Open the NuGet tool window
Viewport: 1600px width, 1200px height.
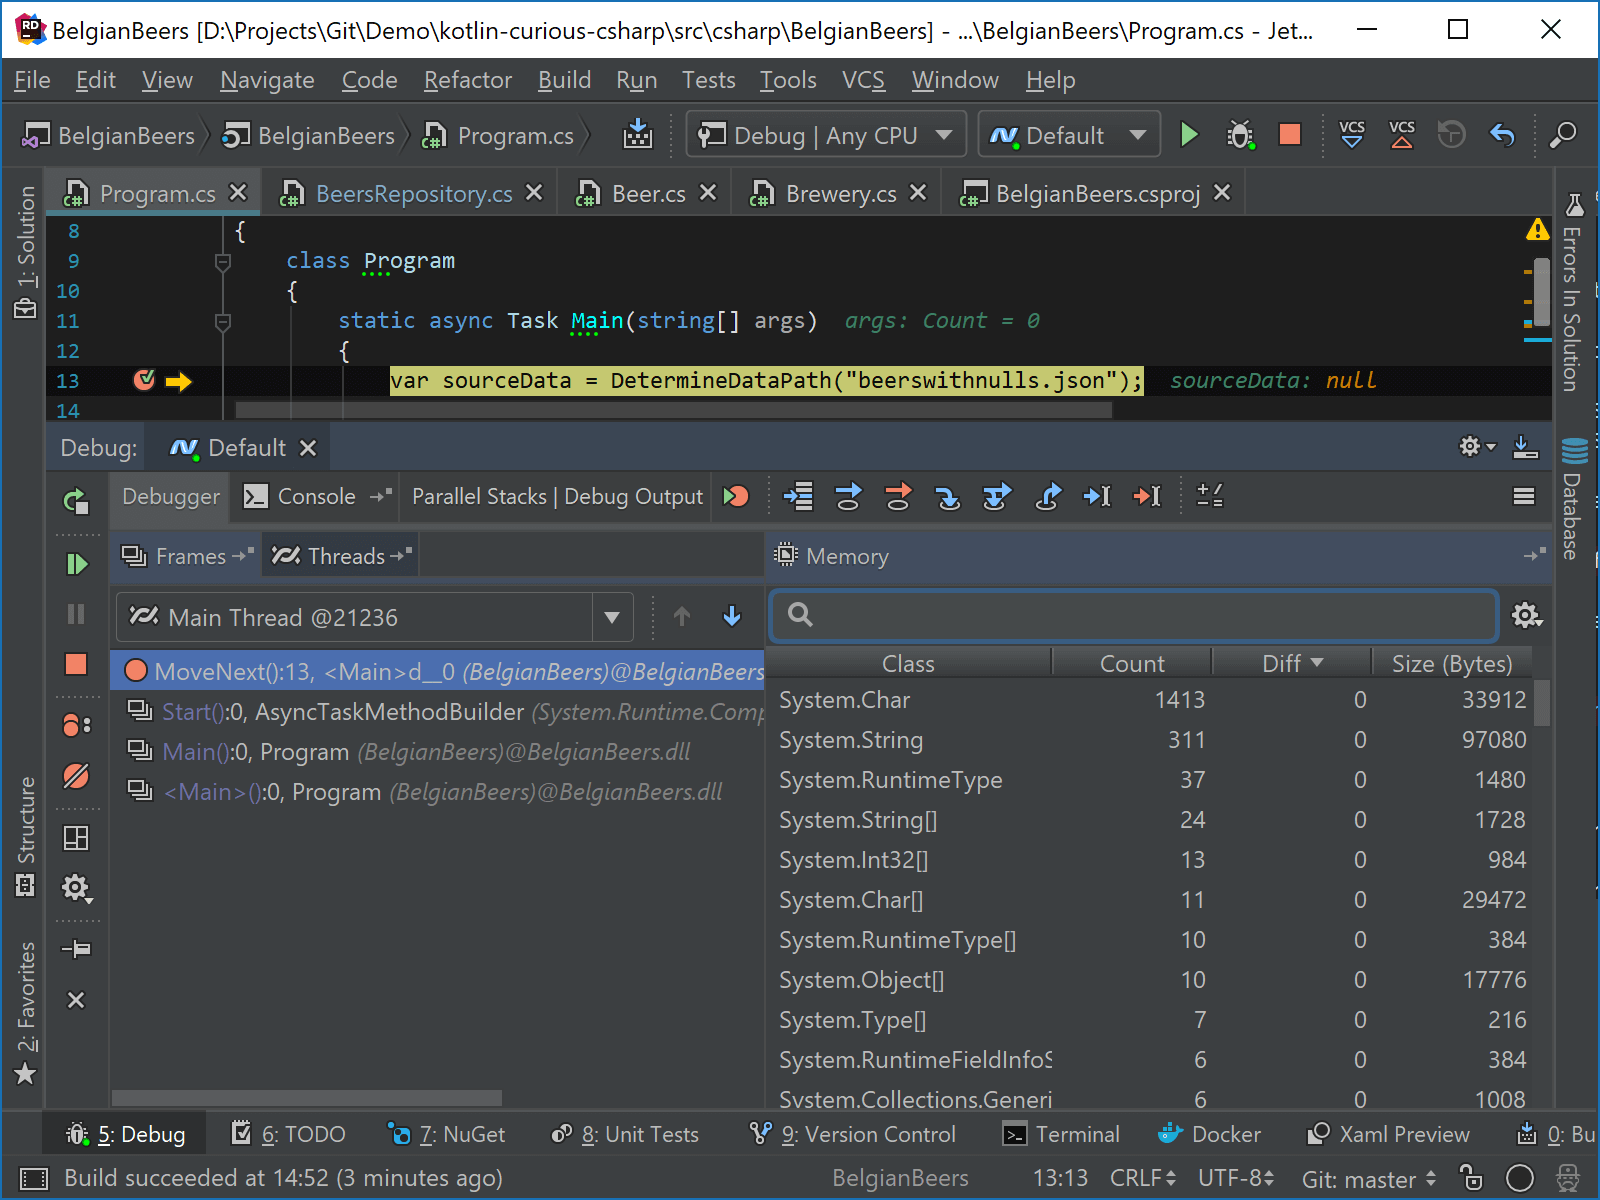(446, 1134)
